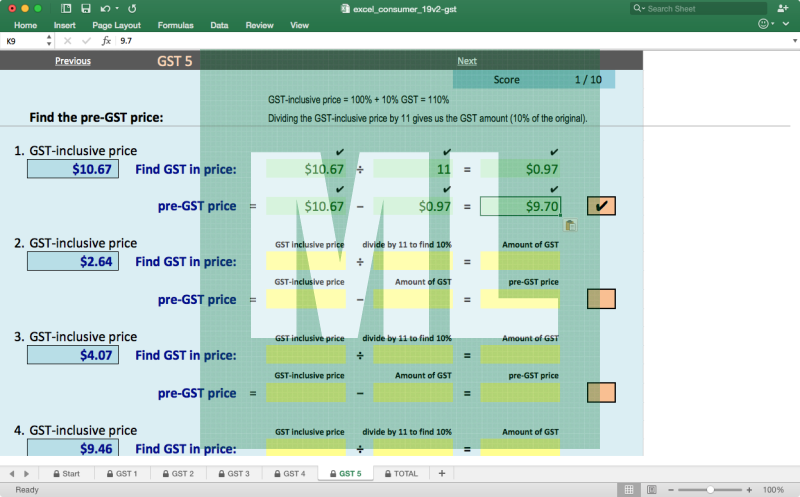Click the Next link

click(x=467, y=61)
